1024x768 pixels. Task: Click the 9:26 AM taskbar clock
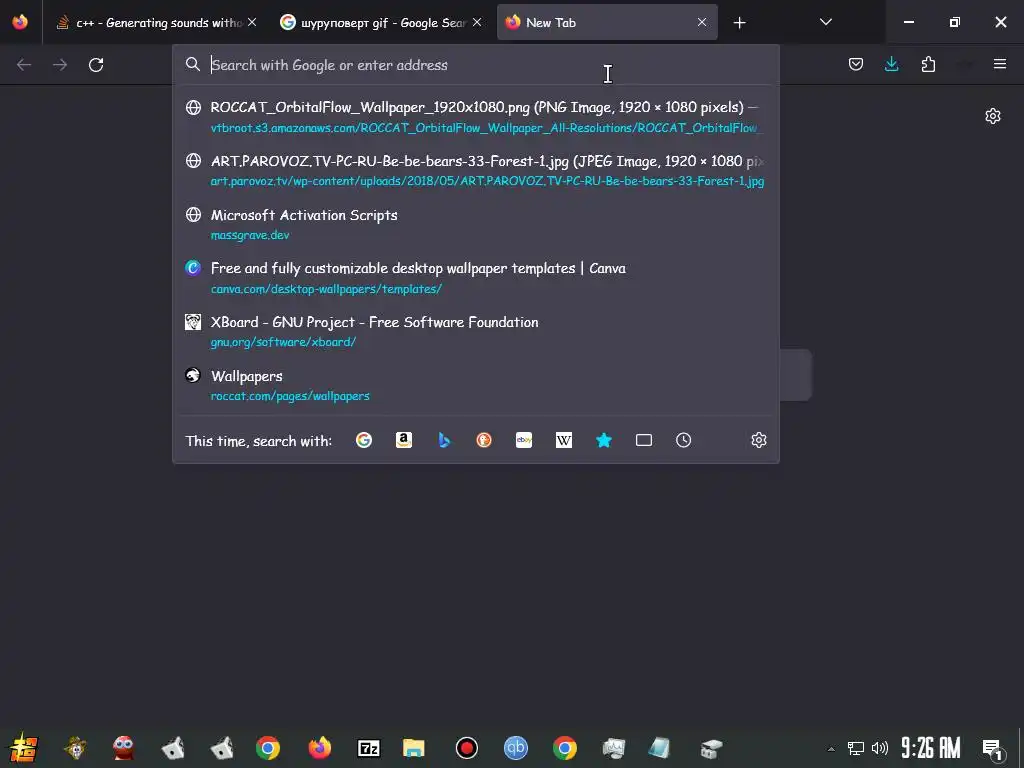(x=930, y=748)
